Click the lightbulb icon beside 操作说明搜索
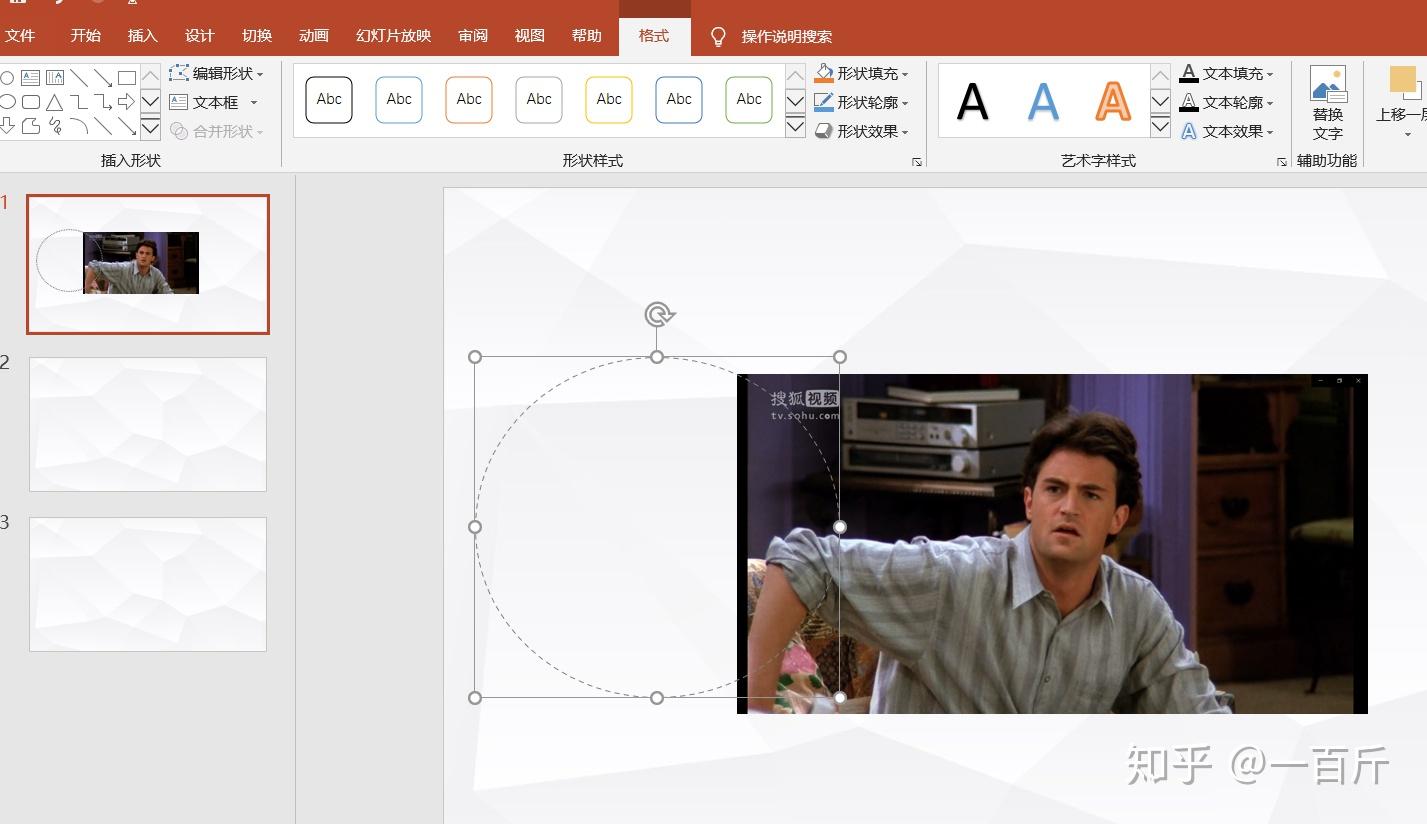The image size is (1427, 824). coord(717,37)
